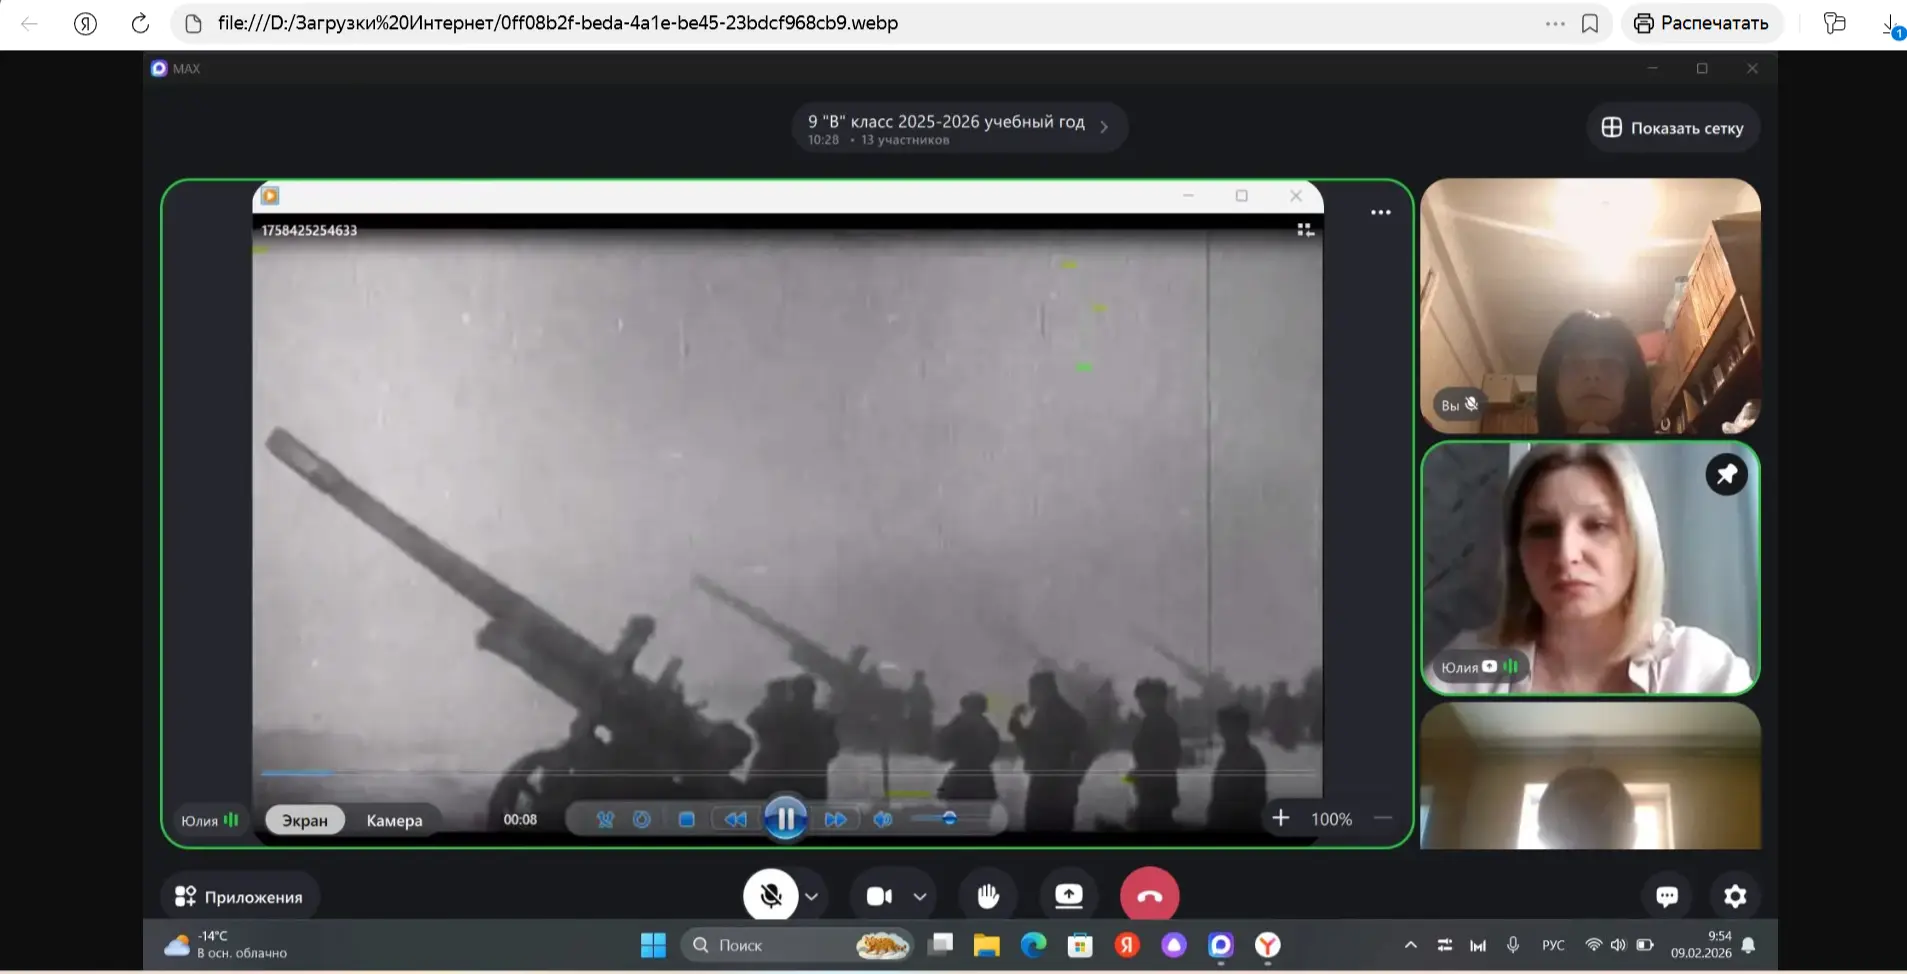Open call settings gear icon
Viewport: 1907px width, 974px height.
tap(1735, 896)
